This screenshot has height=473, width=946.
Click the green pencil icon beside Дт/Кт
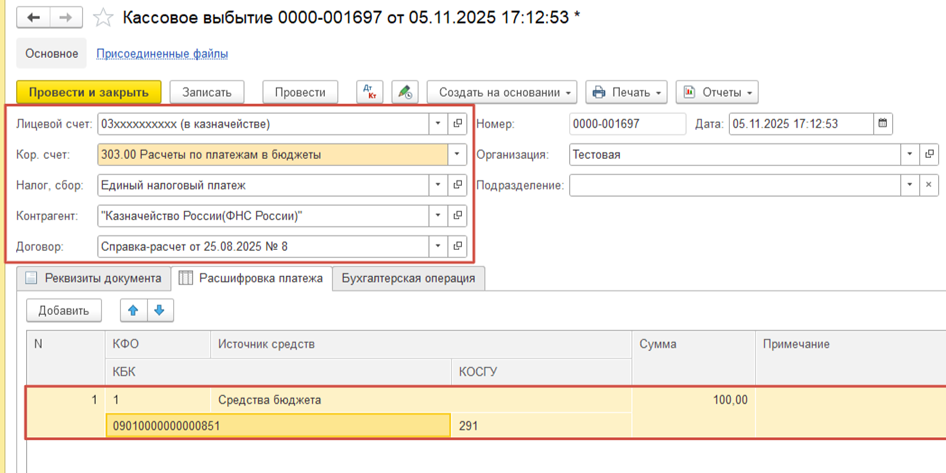point(405,92)
